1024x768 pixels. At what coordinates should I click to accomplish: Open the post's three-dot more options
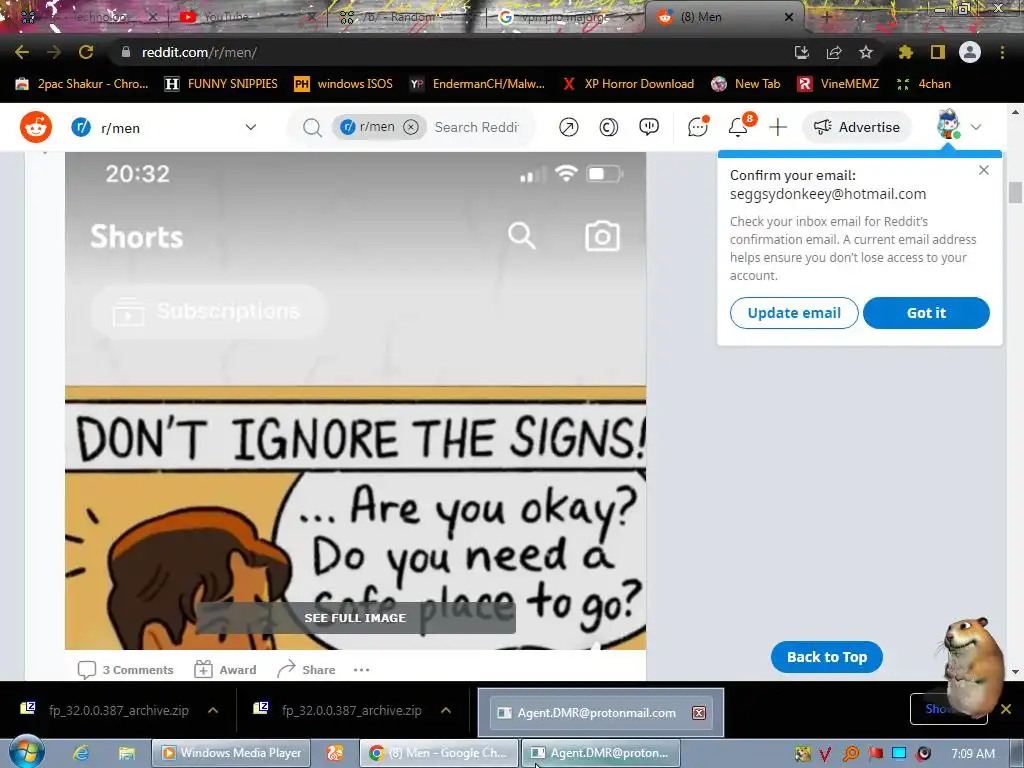(x=361, y=669)
